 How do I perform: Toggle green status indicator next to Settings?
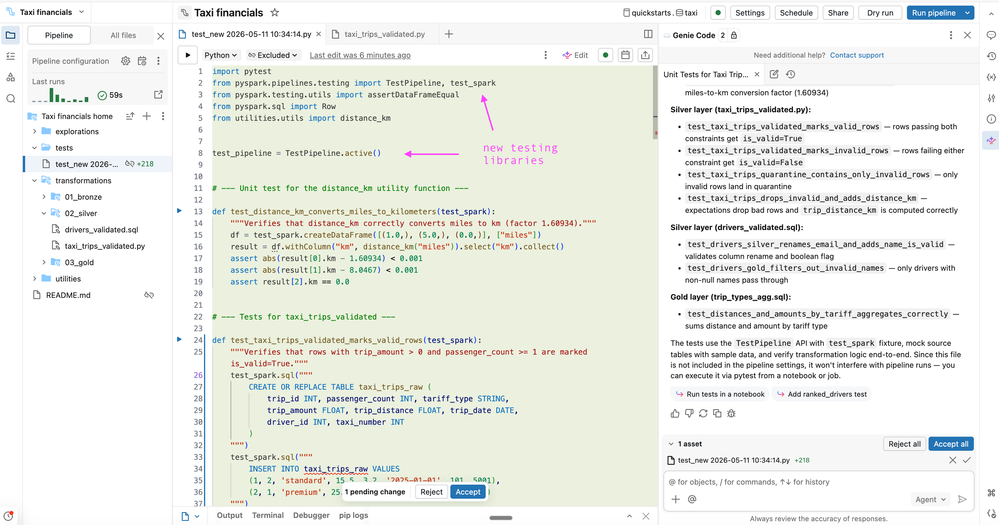(x=718, y=13)
